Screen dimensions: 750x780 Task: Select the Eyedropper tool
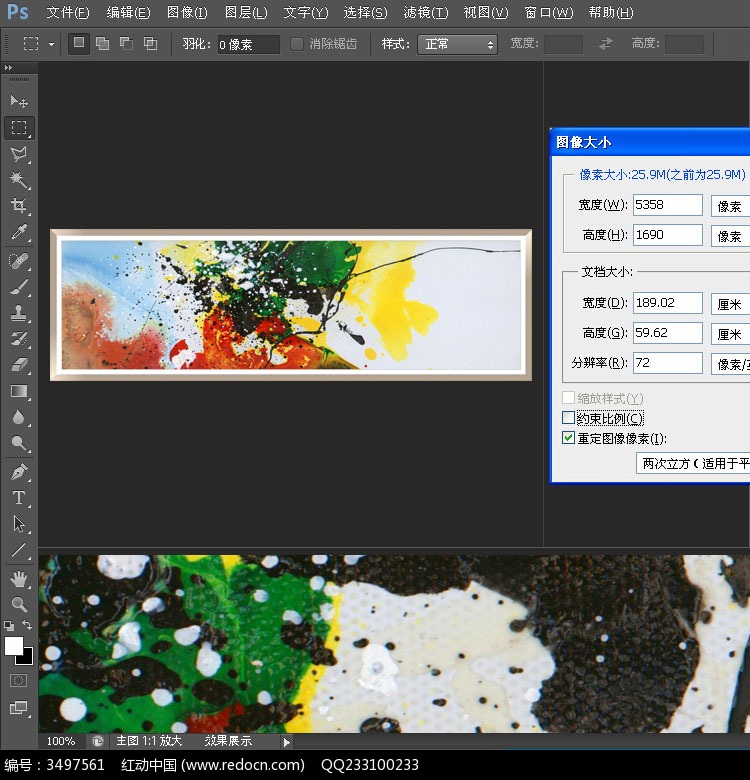[x=19, y=232]
